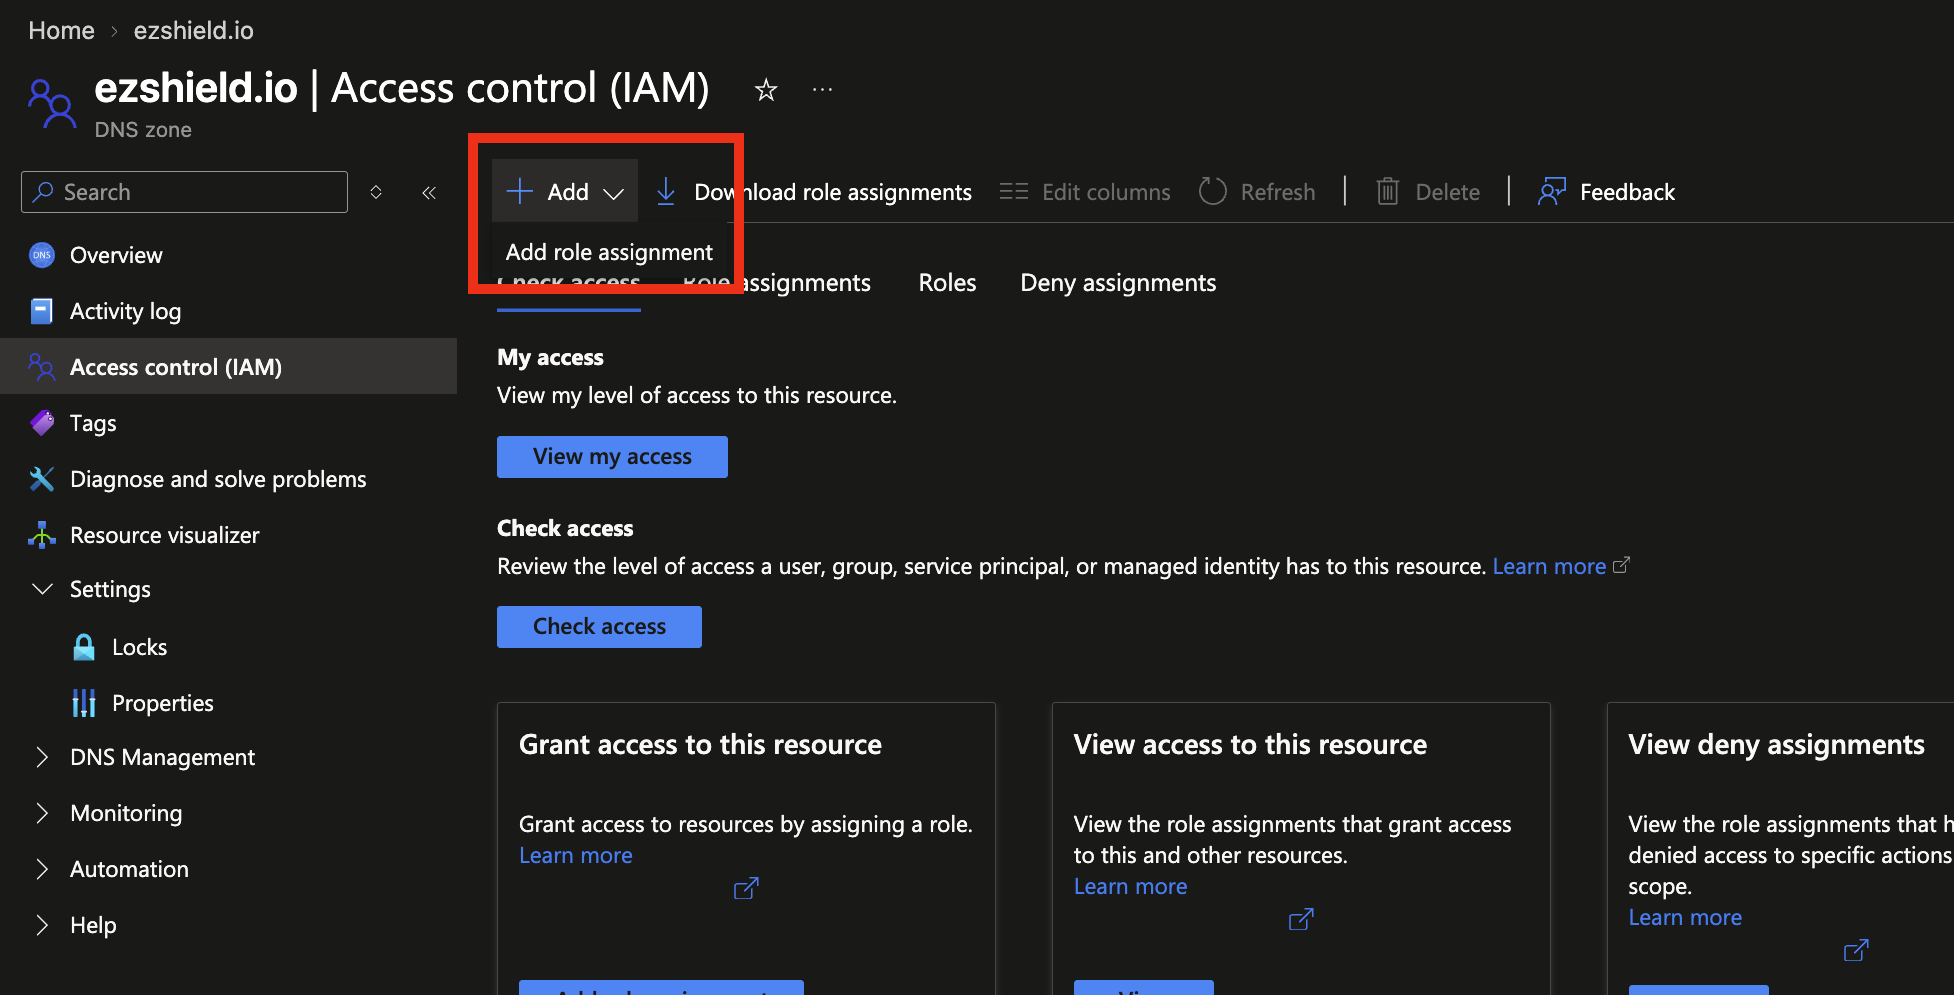Switch to the Deny assignments tab
Viewport: 1954px width, 995px height.
pyautogui.click(x=1118, y=283)
